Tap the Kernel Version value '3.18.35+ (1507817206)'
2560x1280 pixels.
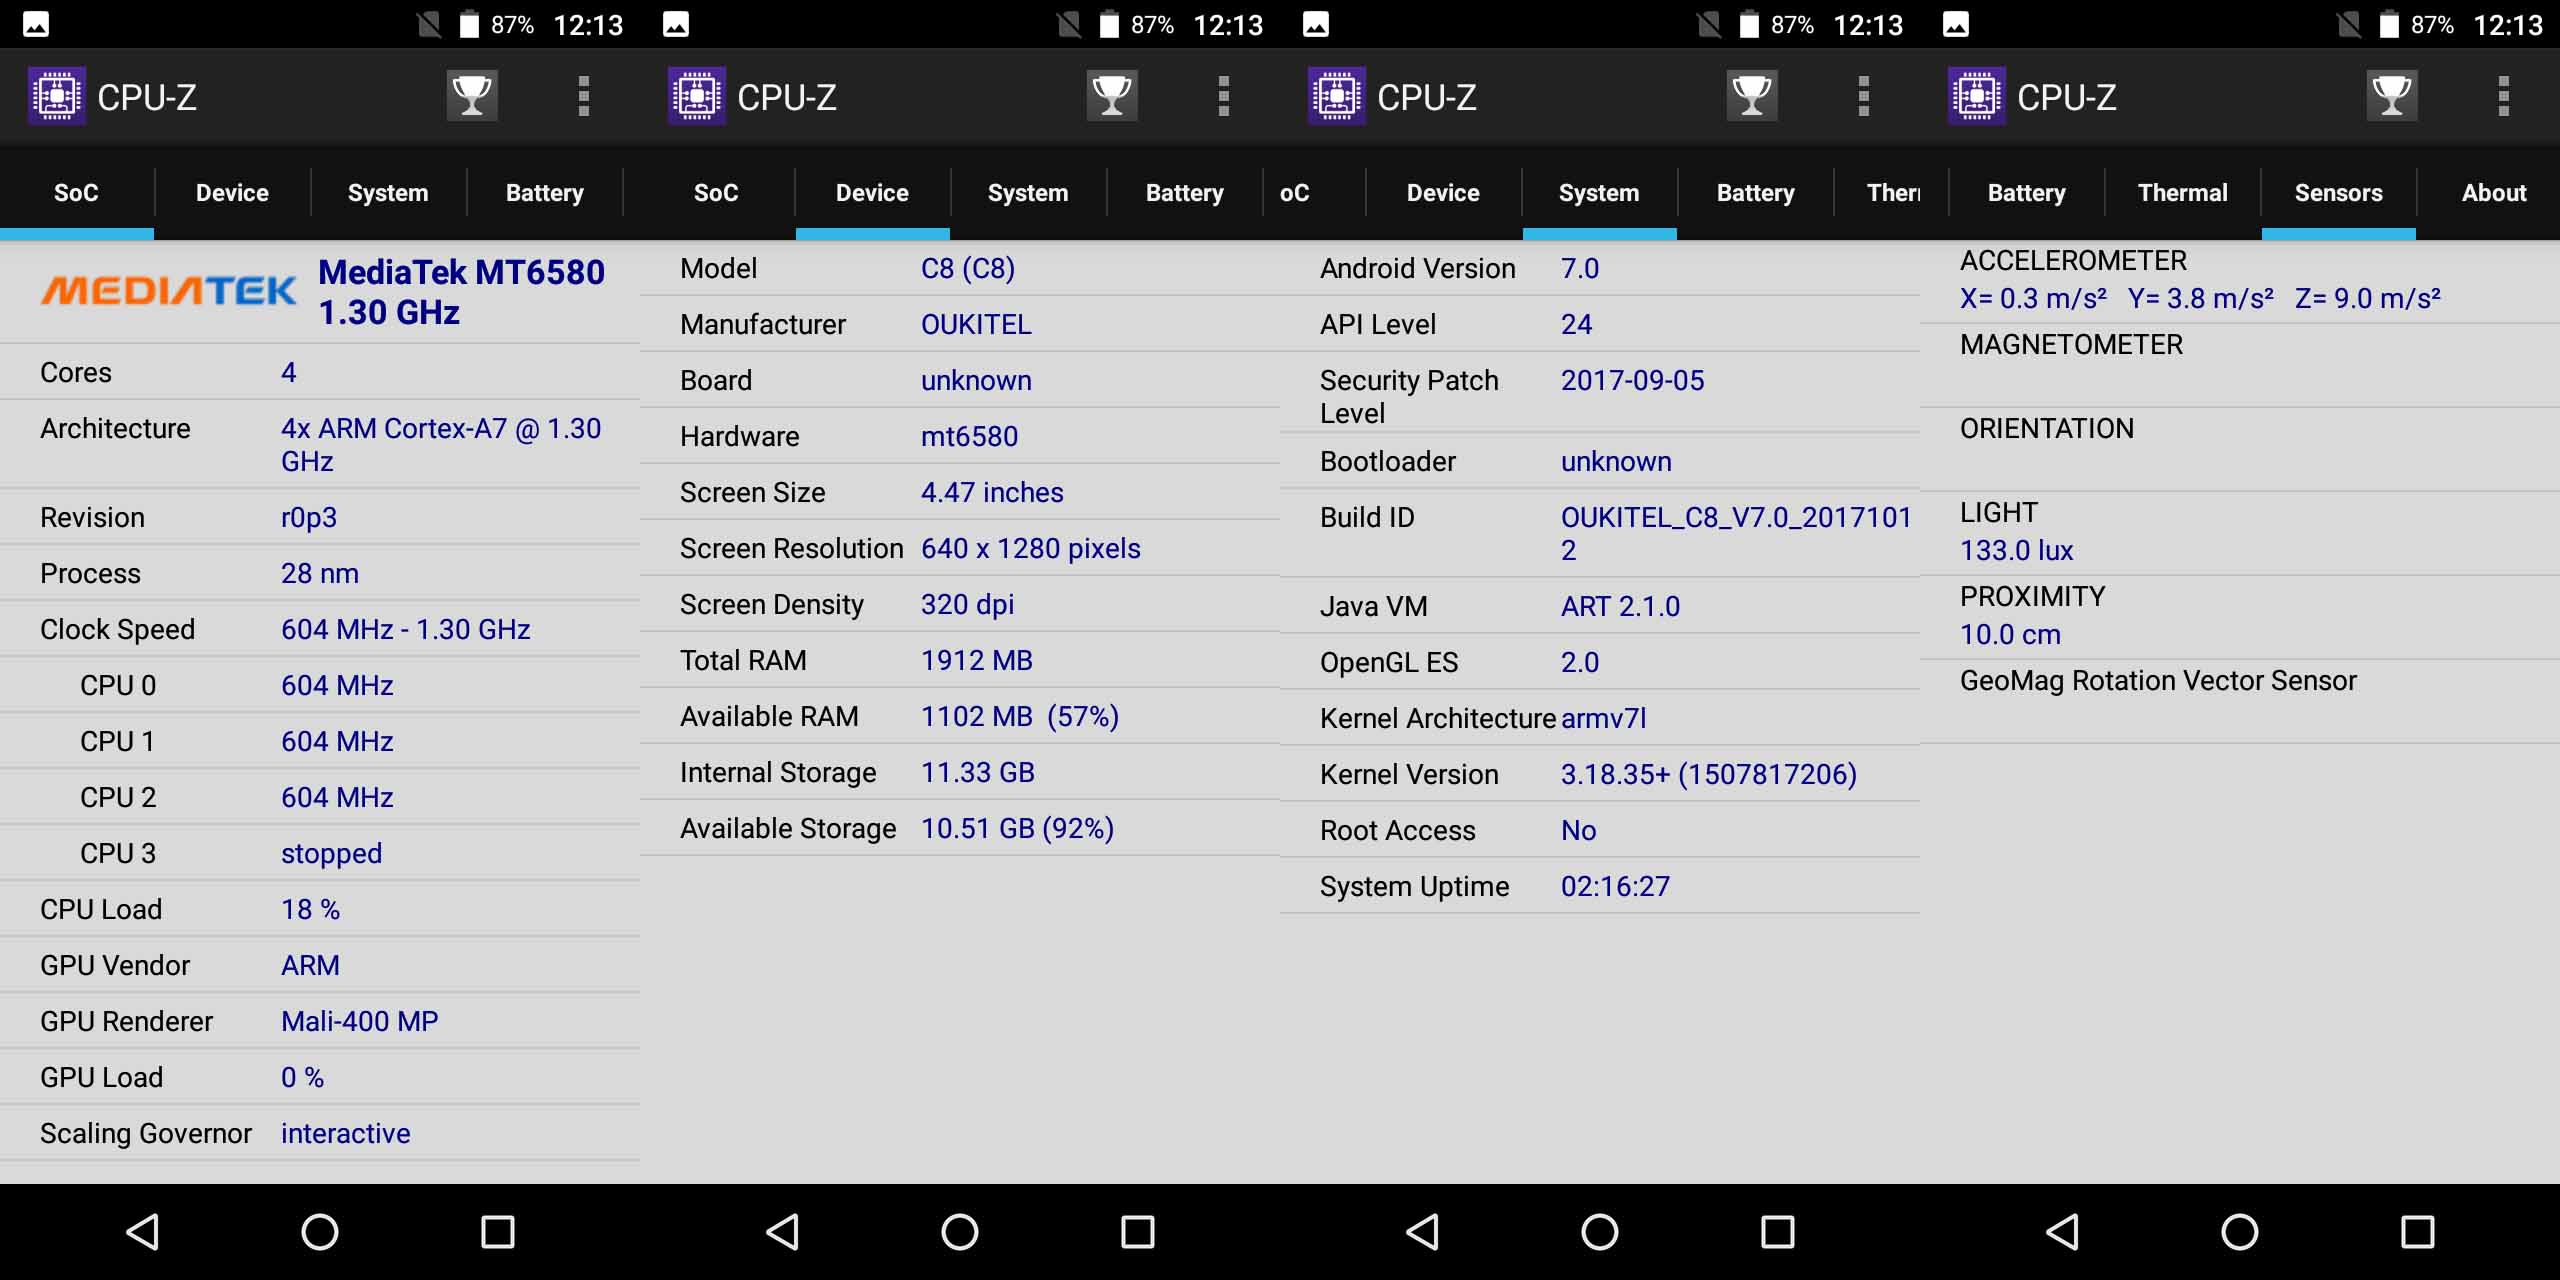(1709, 775)
